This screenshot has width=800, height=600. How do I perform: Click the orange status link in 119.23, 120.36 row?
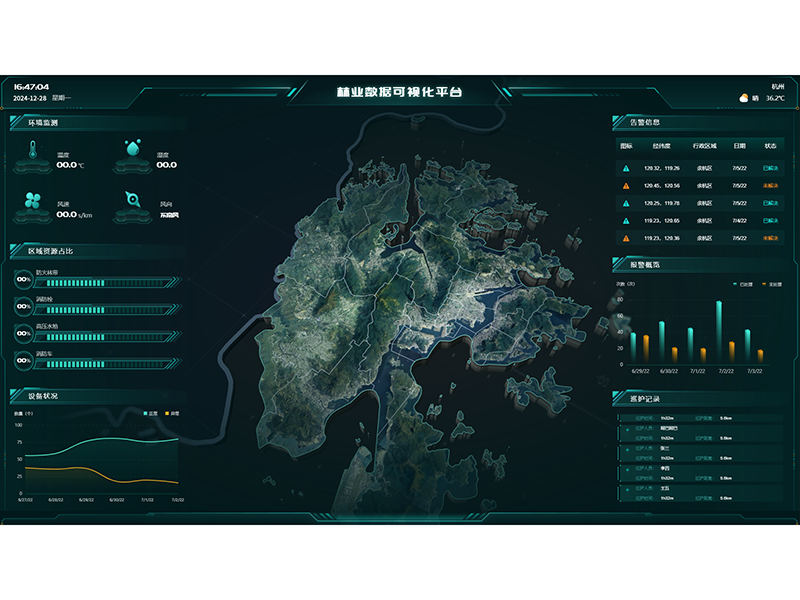(x=770, y=238)
